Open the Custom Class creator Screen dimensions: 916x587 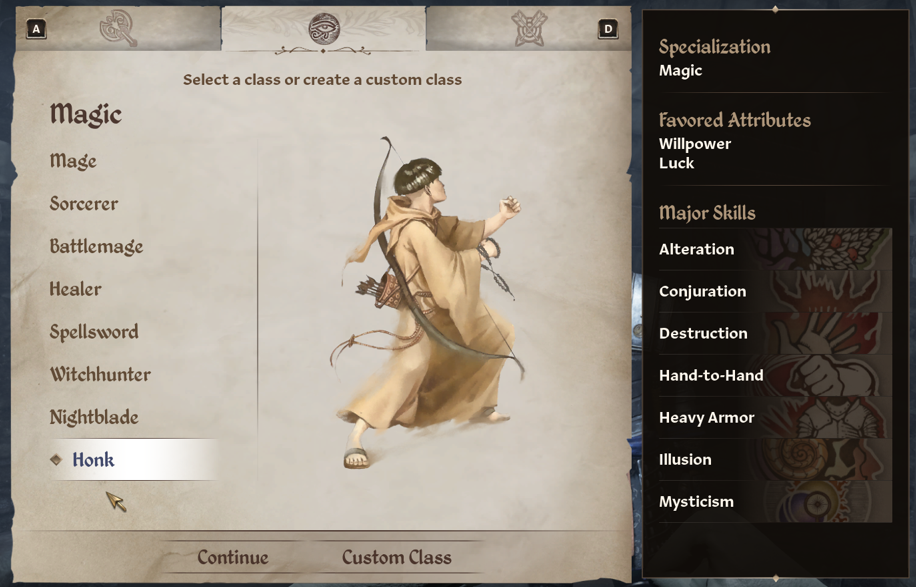point(397,557)
